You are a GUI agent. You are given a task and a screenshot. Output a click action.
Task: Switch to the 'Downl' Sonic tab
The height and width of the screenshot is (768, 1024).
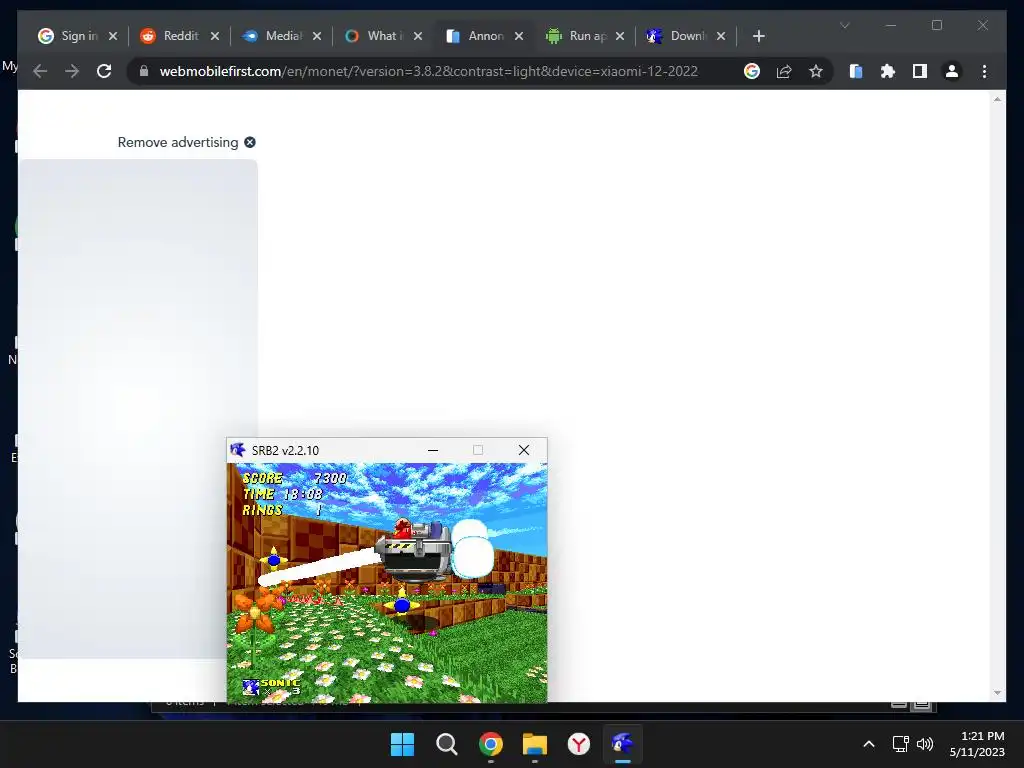point(678,36)
